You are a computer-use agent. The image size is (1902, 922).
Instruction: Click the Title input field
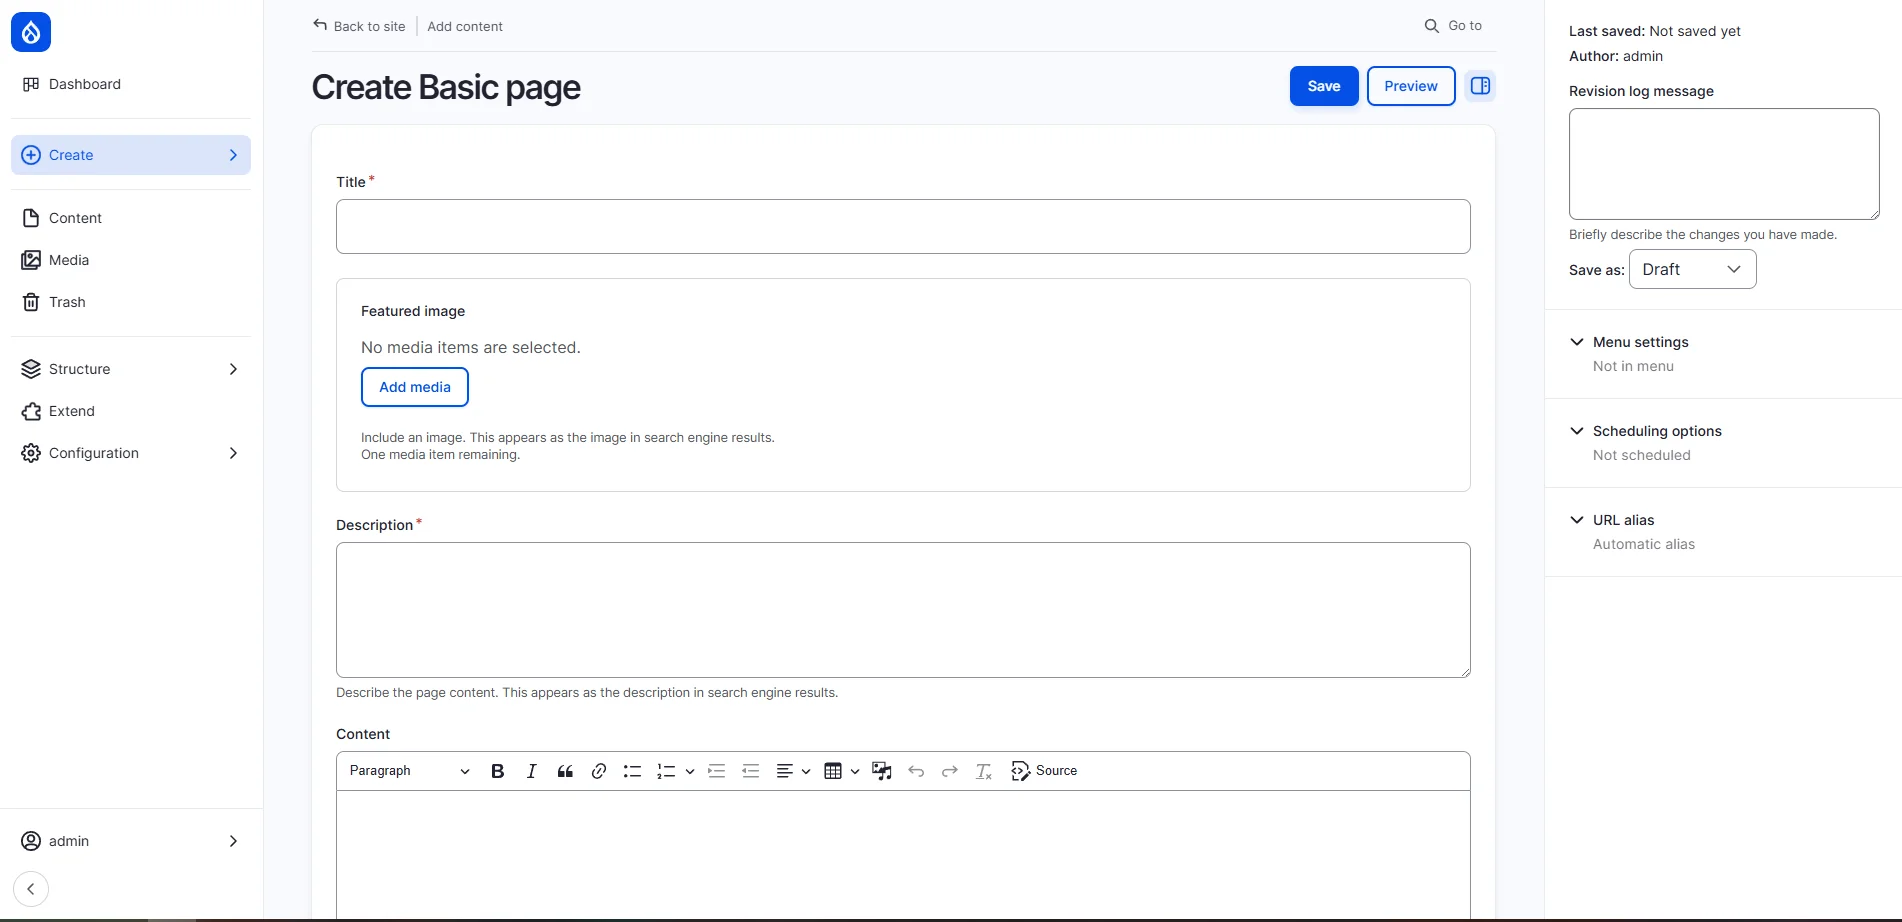pos(902,226)
